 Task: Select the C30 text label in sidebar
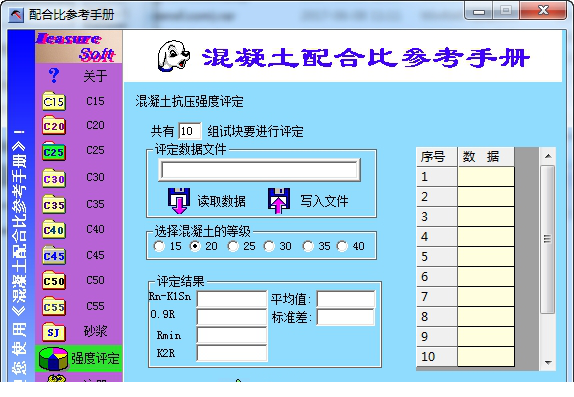pyautogui.click(x=95, y=177)
